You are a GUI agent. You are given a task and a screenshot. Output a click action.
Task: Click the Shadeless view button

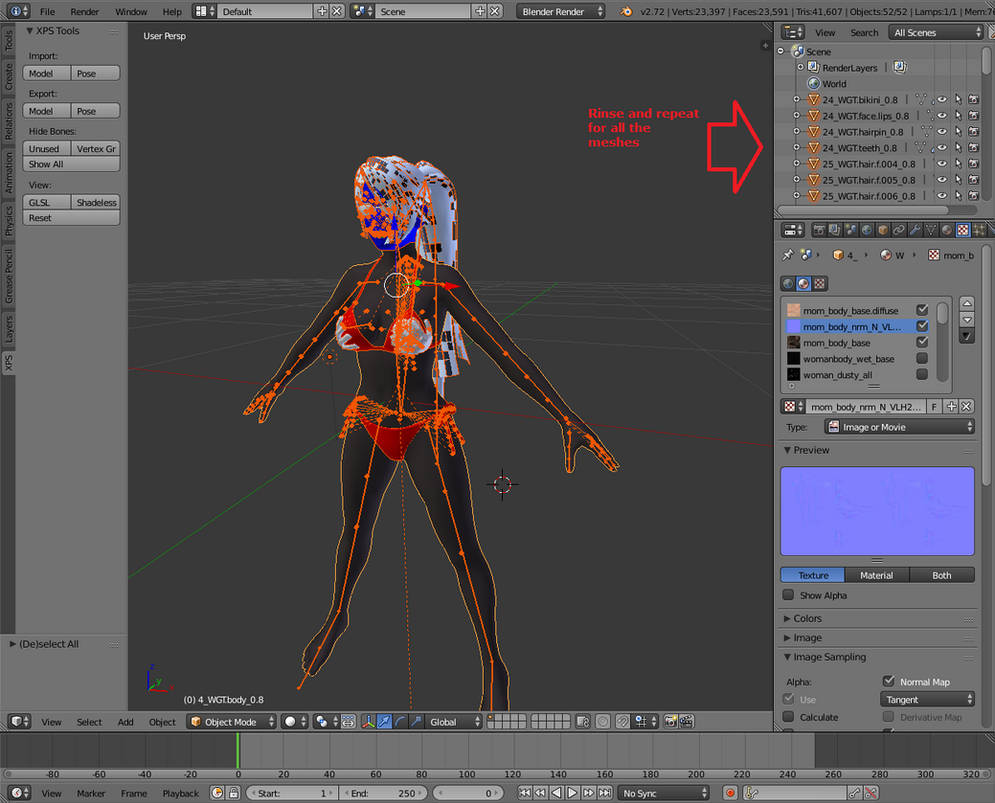coord(96,202)
